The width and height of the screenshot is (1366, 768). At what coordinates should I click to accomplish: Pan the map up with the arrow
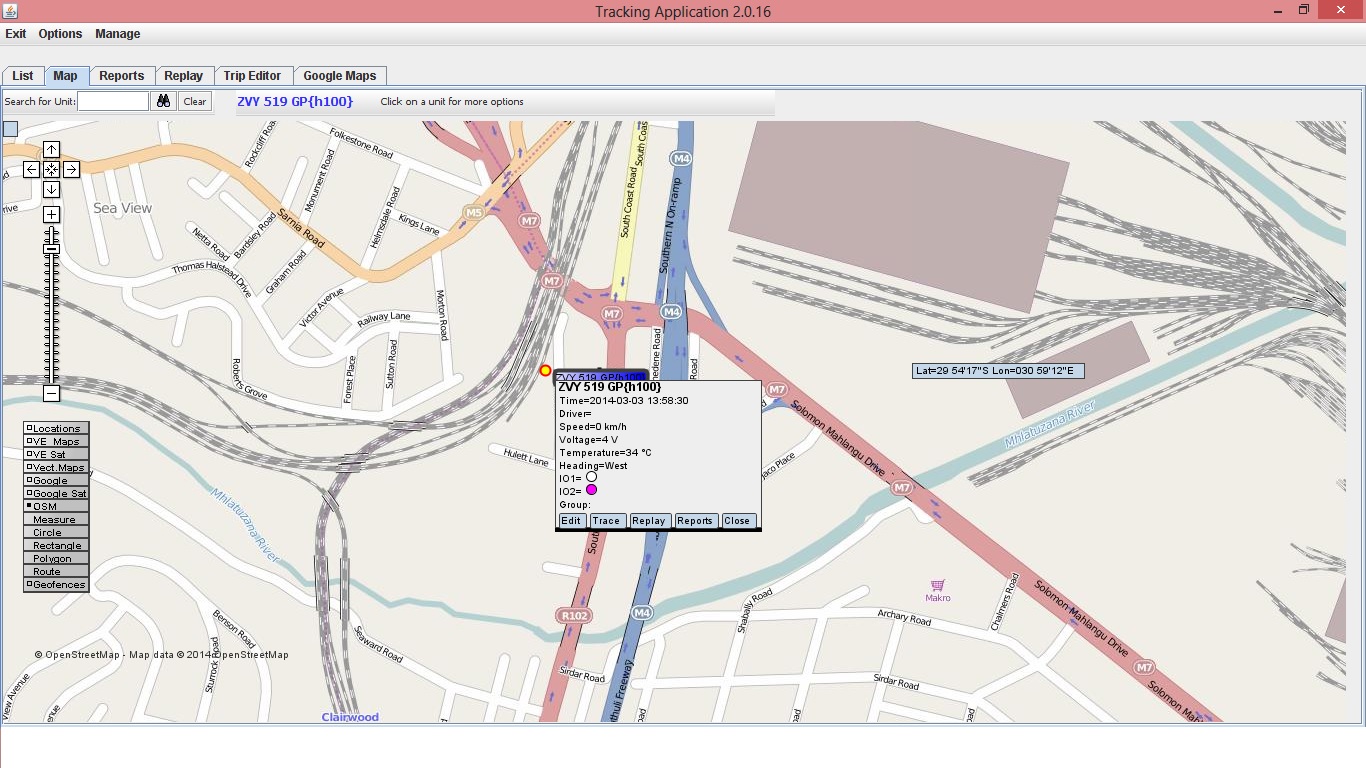(51, 150)
